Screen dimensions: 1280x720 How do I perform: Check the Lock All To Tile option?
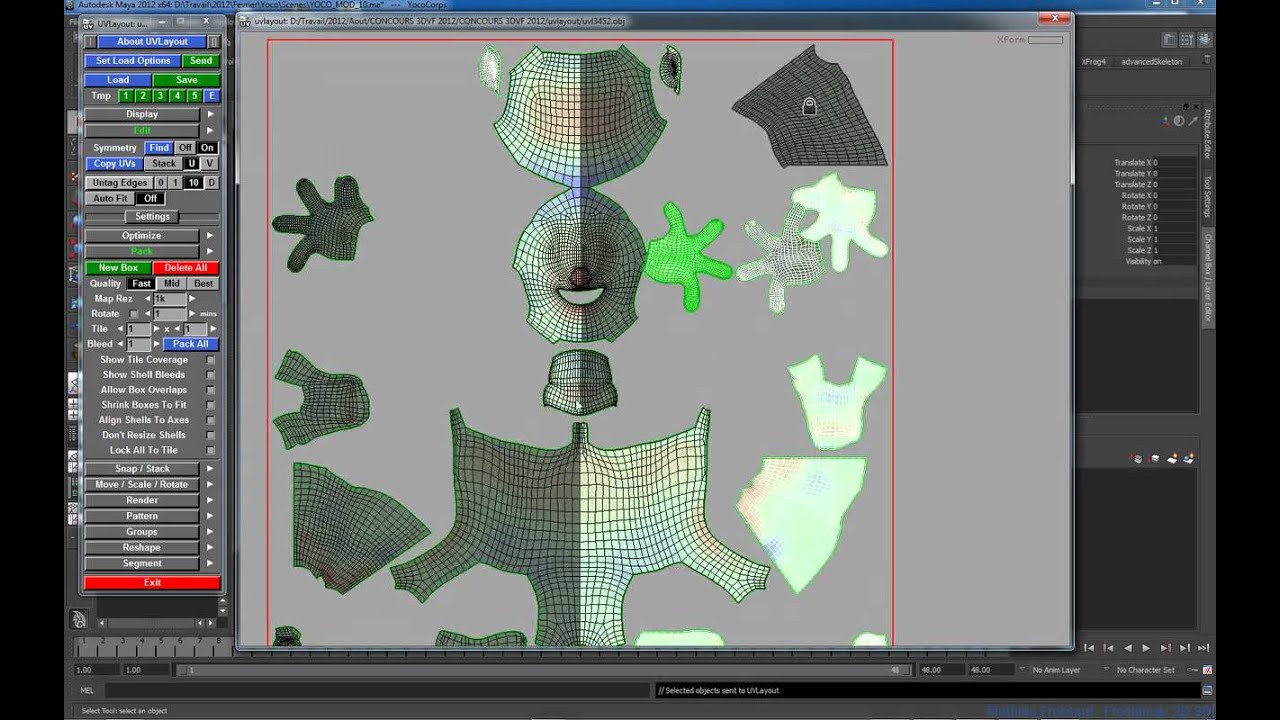[210, 450]
